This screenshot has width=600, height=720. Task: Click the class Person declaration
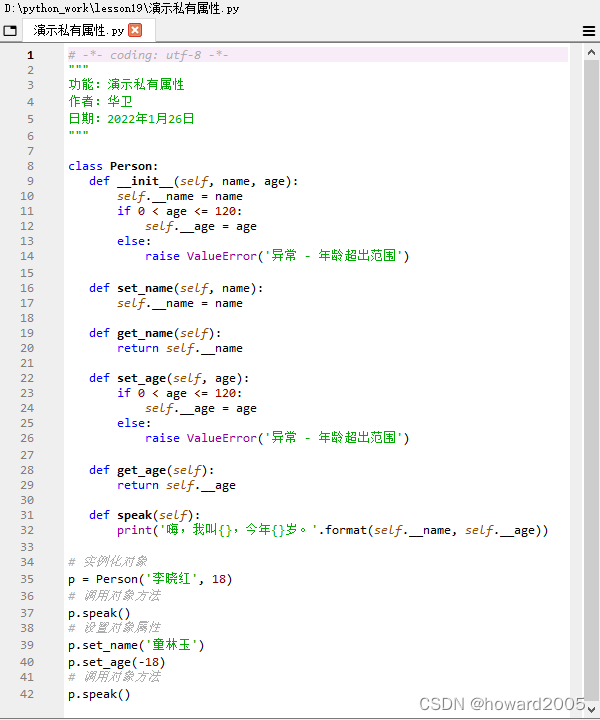(113, 166)
